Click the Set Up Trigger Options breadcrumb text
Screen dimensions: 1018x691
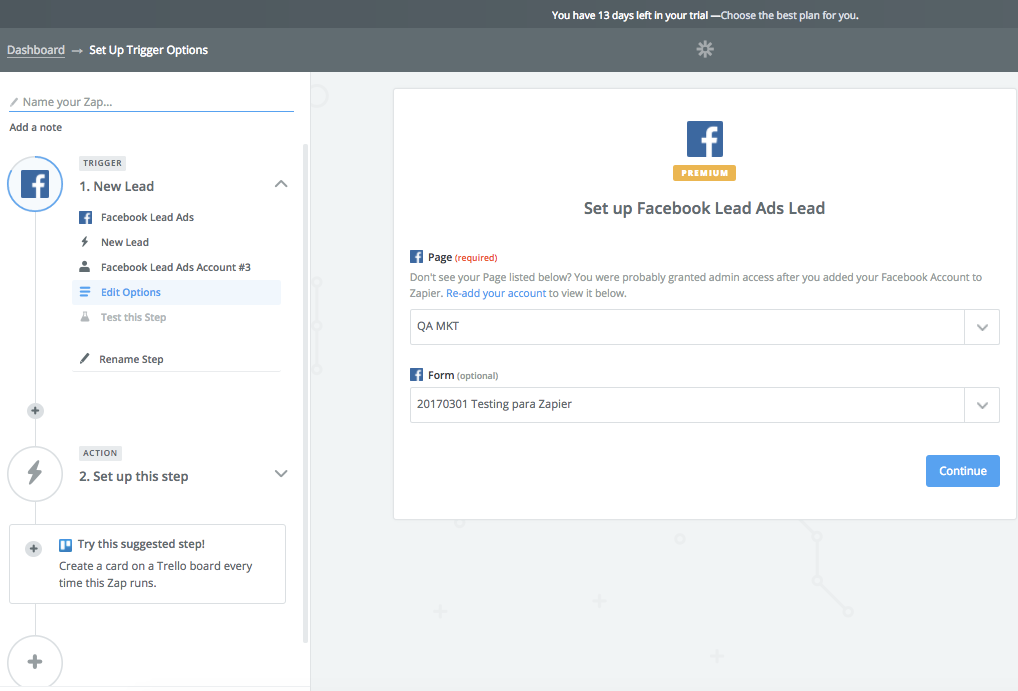(x=149, y=50)
